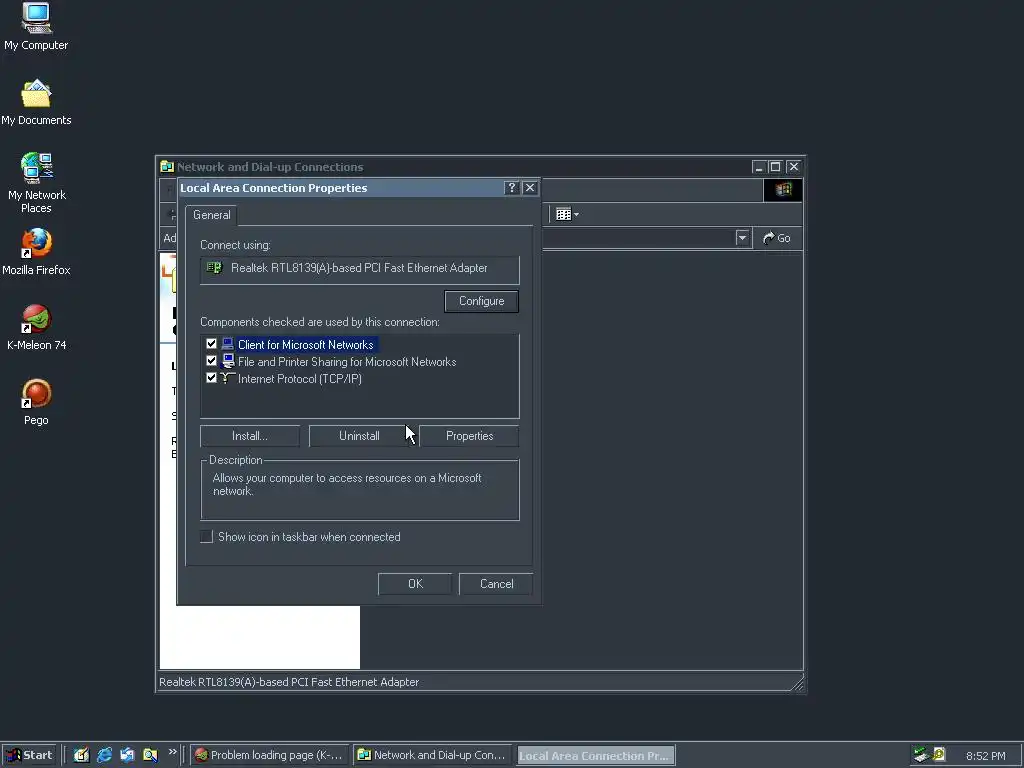The image size is (1024, 768).
Task: Expand the address bar dropdown arrow
Action: (x=742, y=238)
